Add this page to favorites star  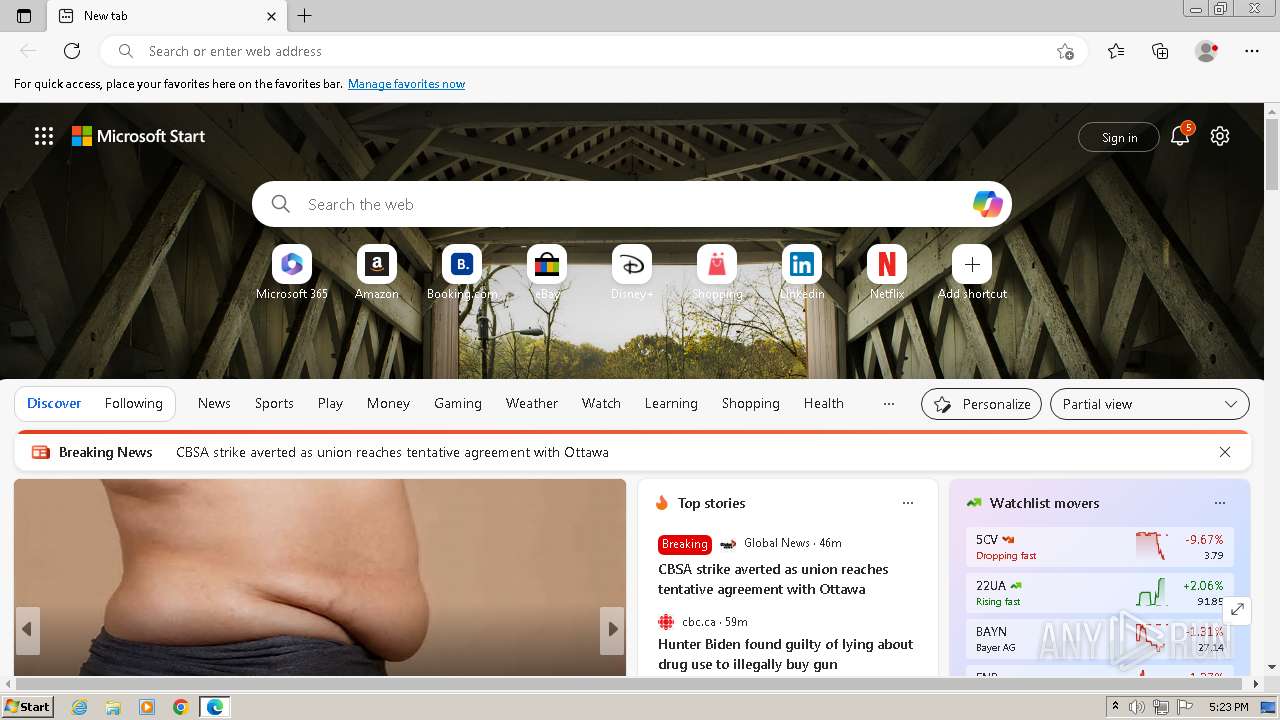pos(1065,51)
